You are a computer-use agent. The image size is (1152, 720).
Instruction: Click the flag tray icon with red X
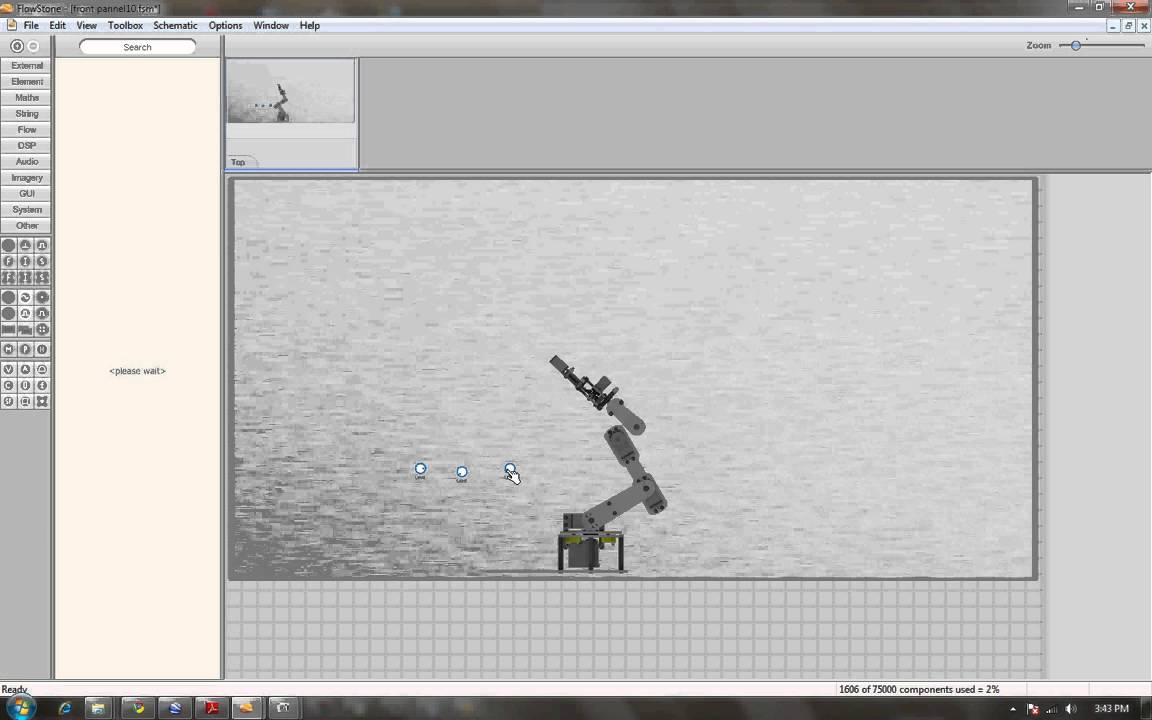point(1033,709)
